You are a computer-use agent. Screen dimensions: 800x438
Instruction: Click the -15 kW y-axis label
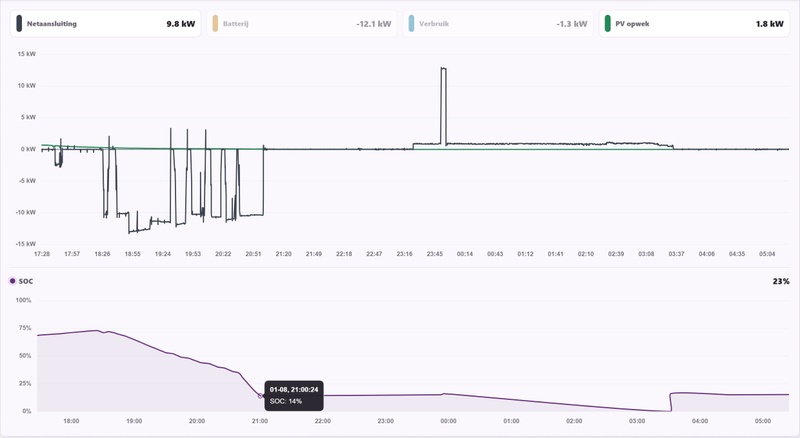pos(26,244)
